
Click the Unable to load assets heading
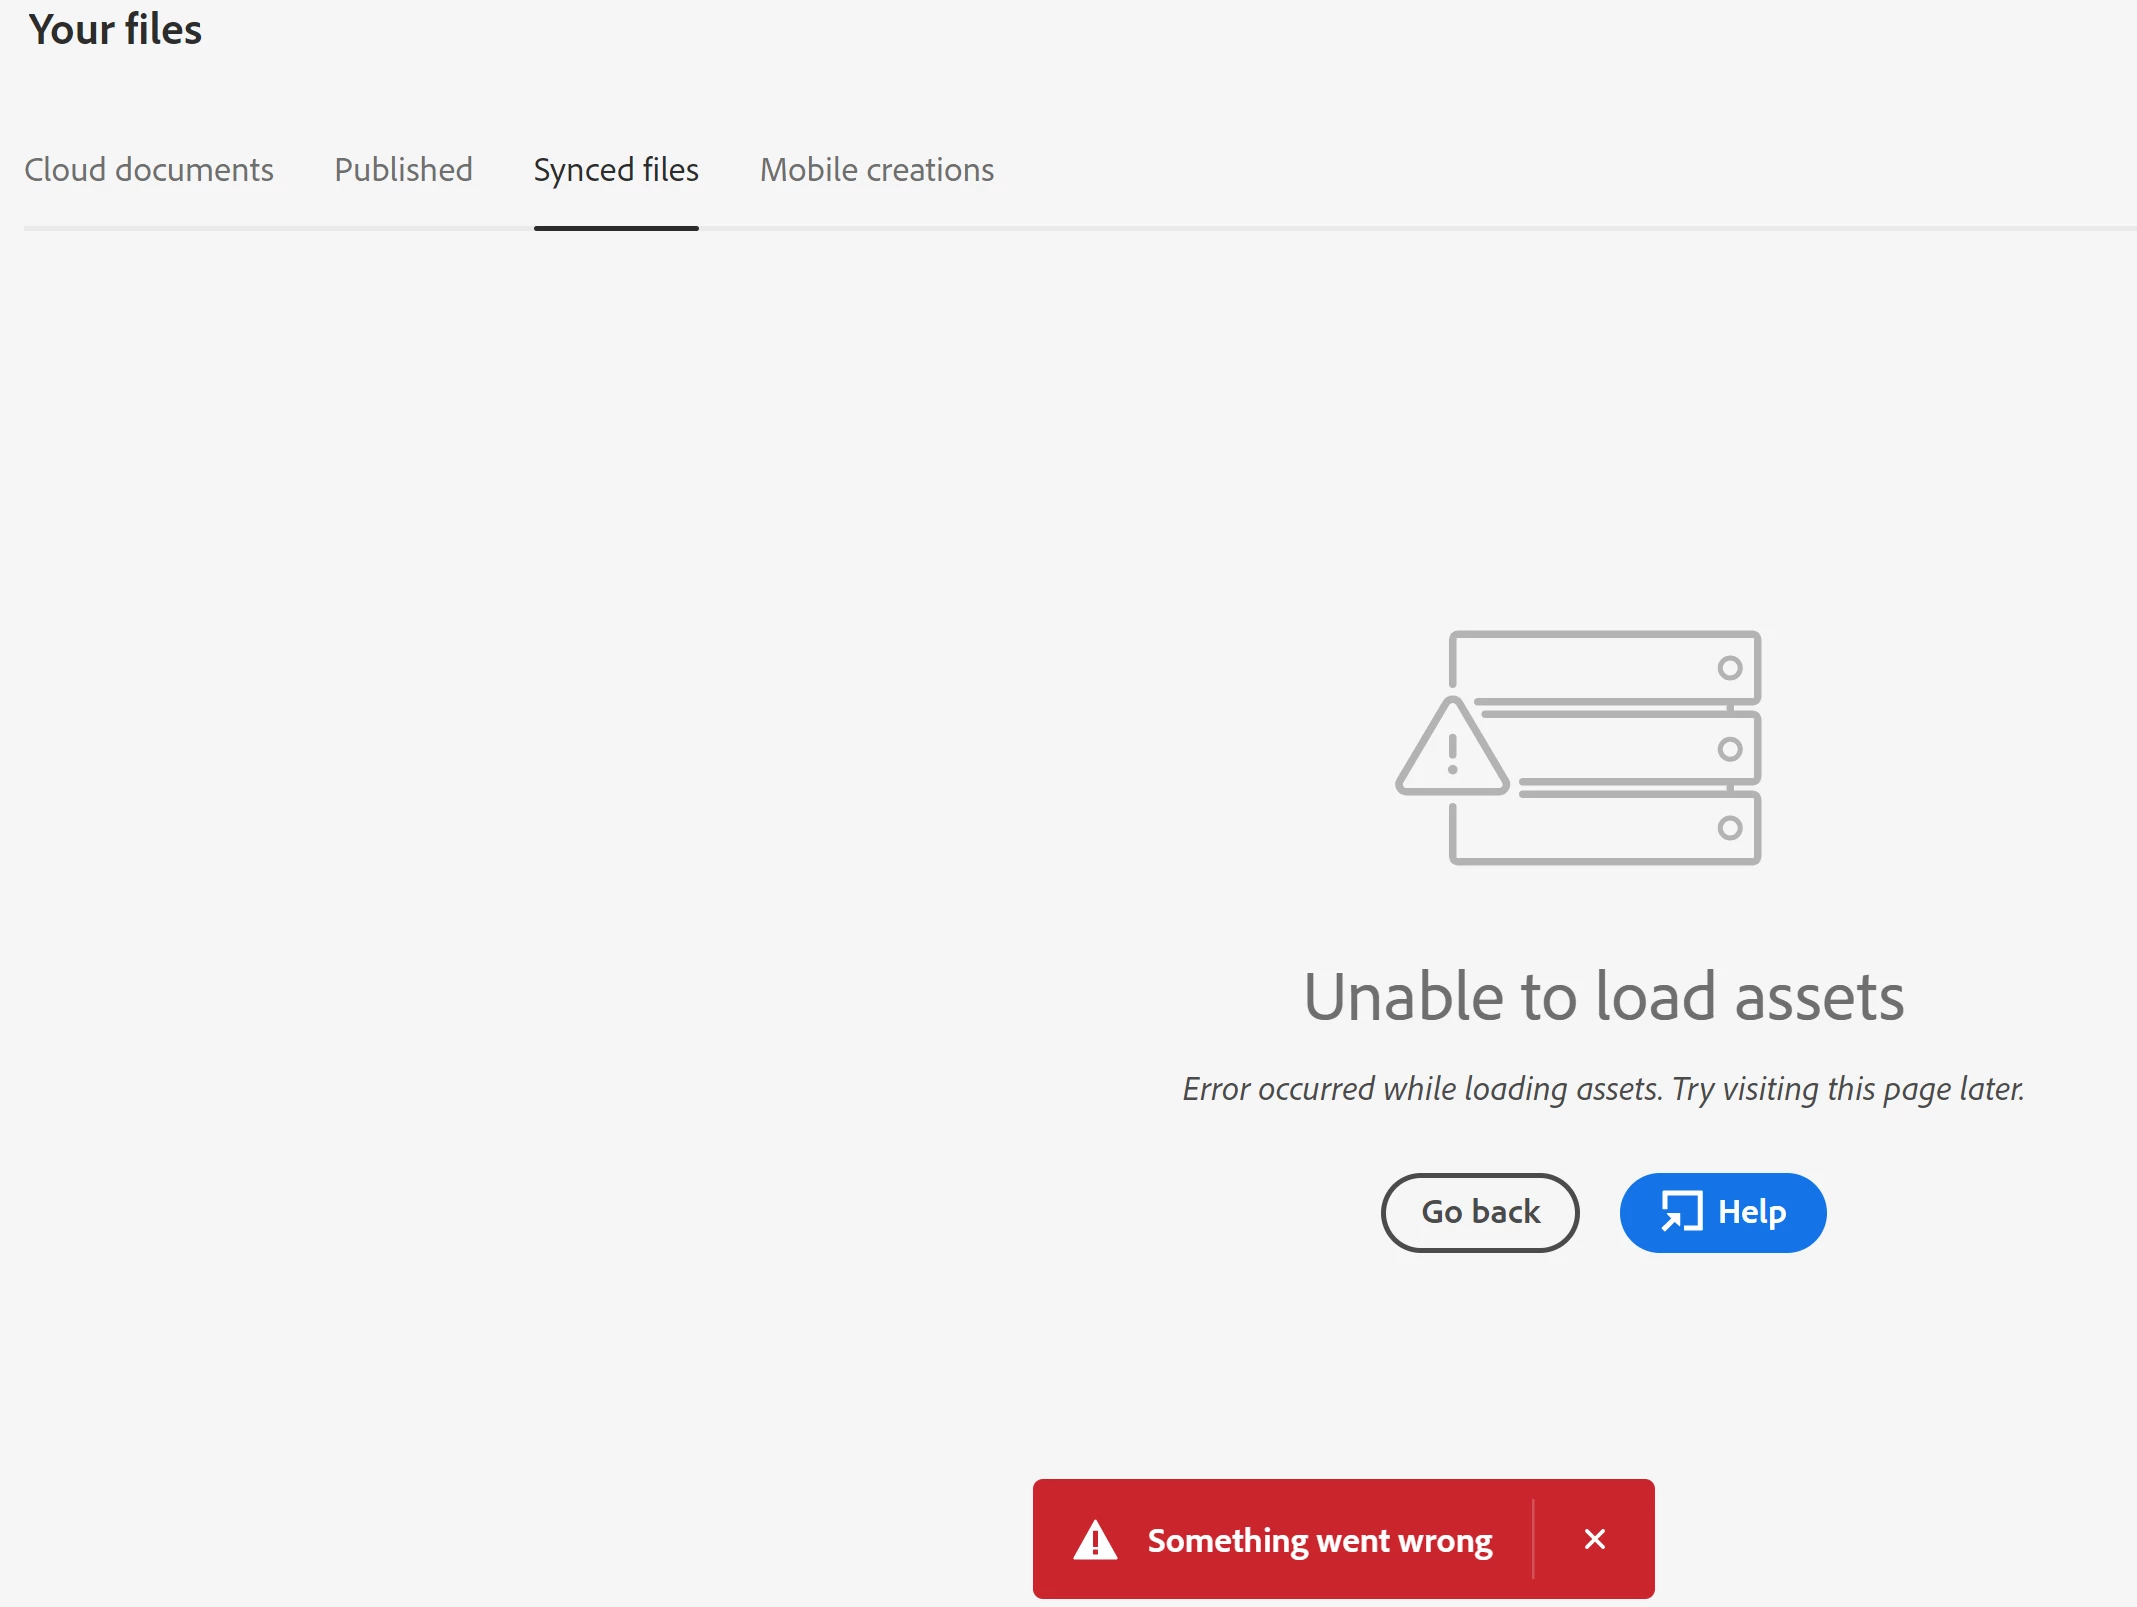pyautogui.click(x=1604, y=997)
